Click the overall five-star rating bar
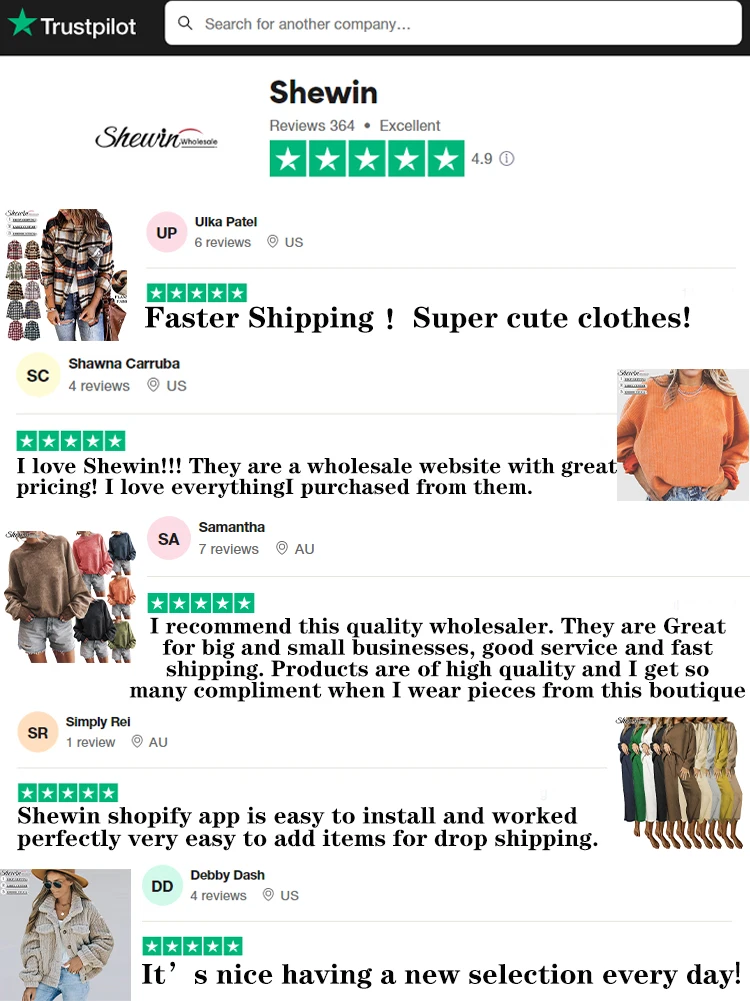Image resolution: width=750 pixels, height=1001 pixels. pyautogui.click(x=366, y=158)
